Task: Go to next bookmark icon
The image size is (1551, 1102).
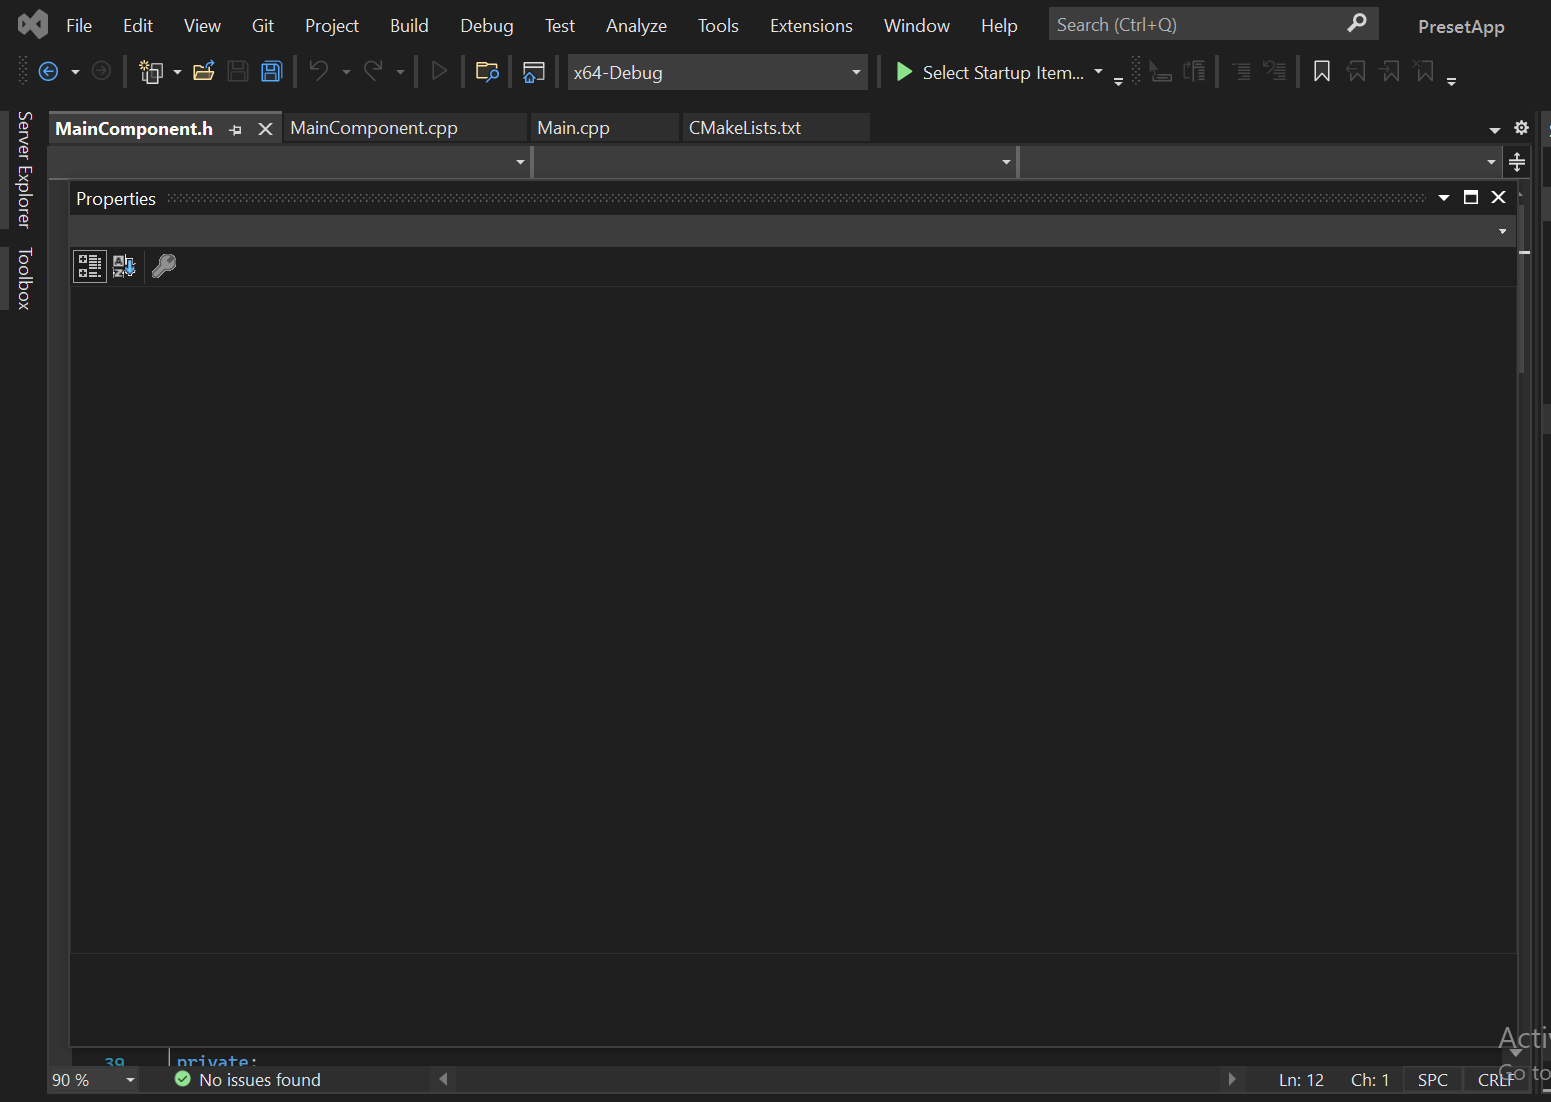Action: (1390, 71)
